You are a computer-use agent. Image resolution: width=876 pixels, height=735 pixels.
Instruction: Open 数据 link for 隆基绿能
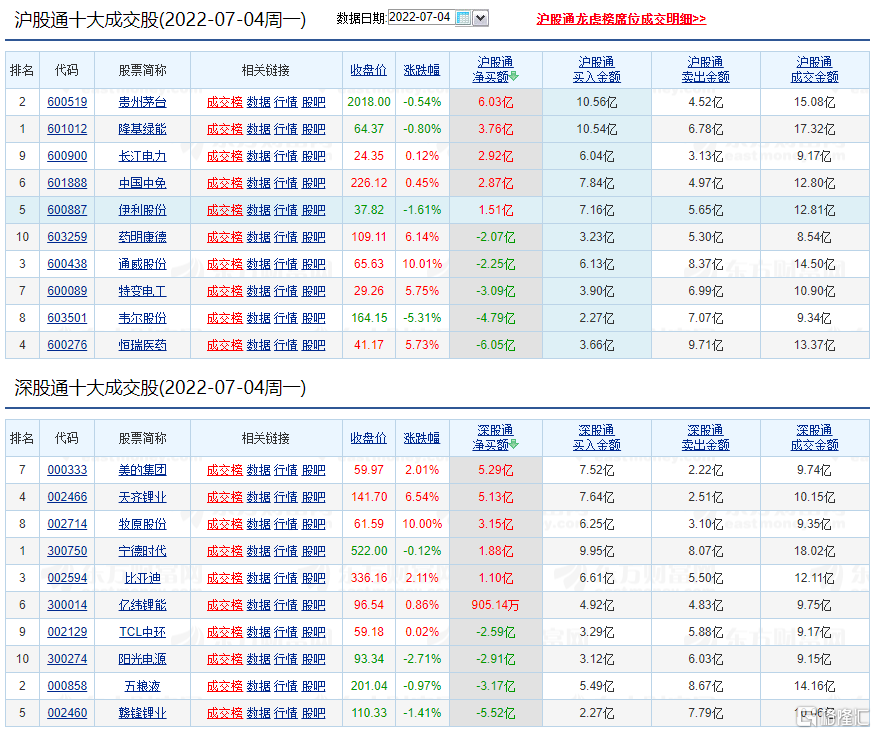pyautogui.click(x=259, y=129)
